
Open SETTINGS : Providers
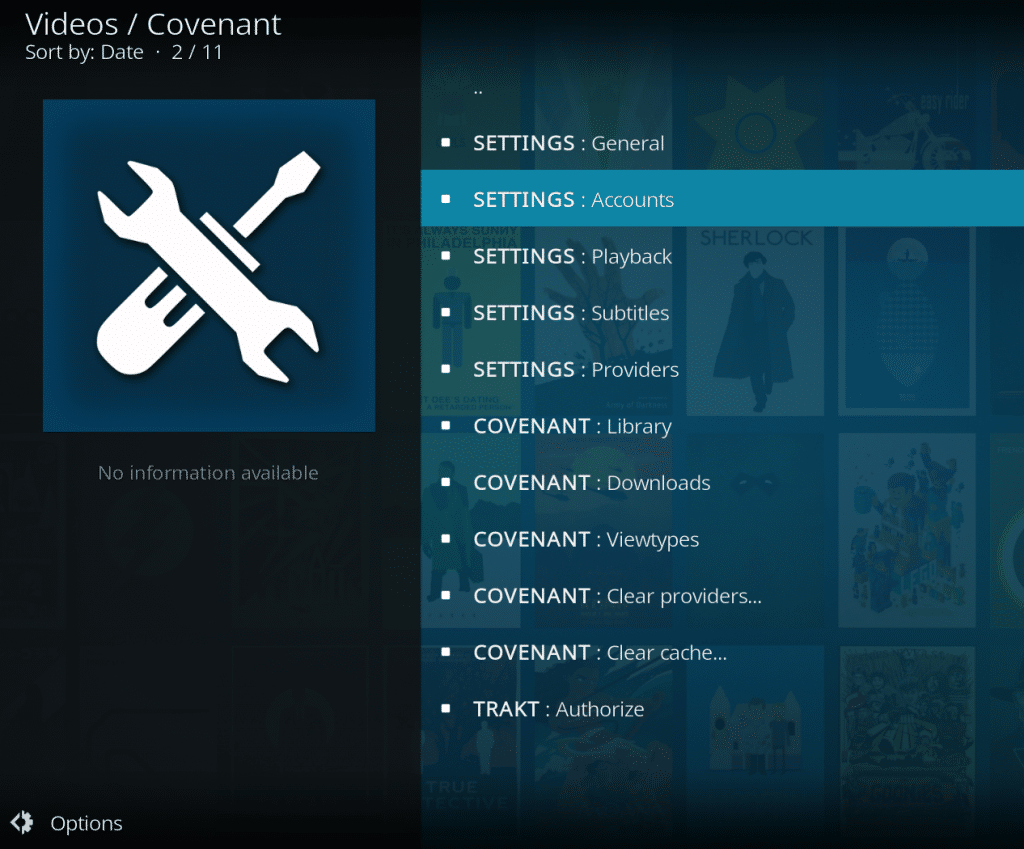(x=575, y=370)
